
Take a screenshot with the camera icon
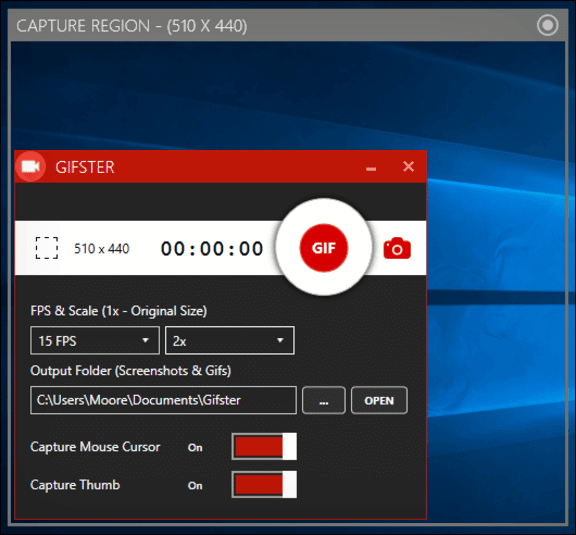point(397,249)
